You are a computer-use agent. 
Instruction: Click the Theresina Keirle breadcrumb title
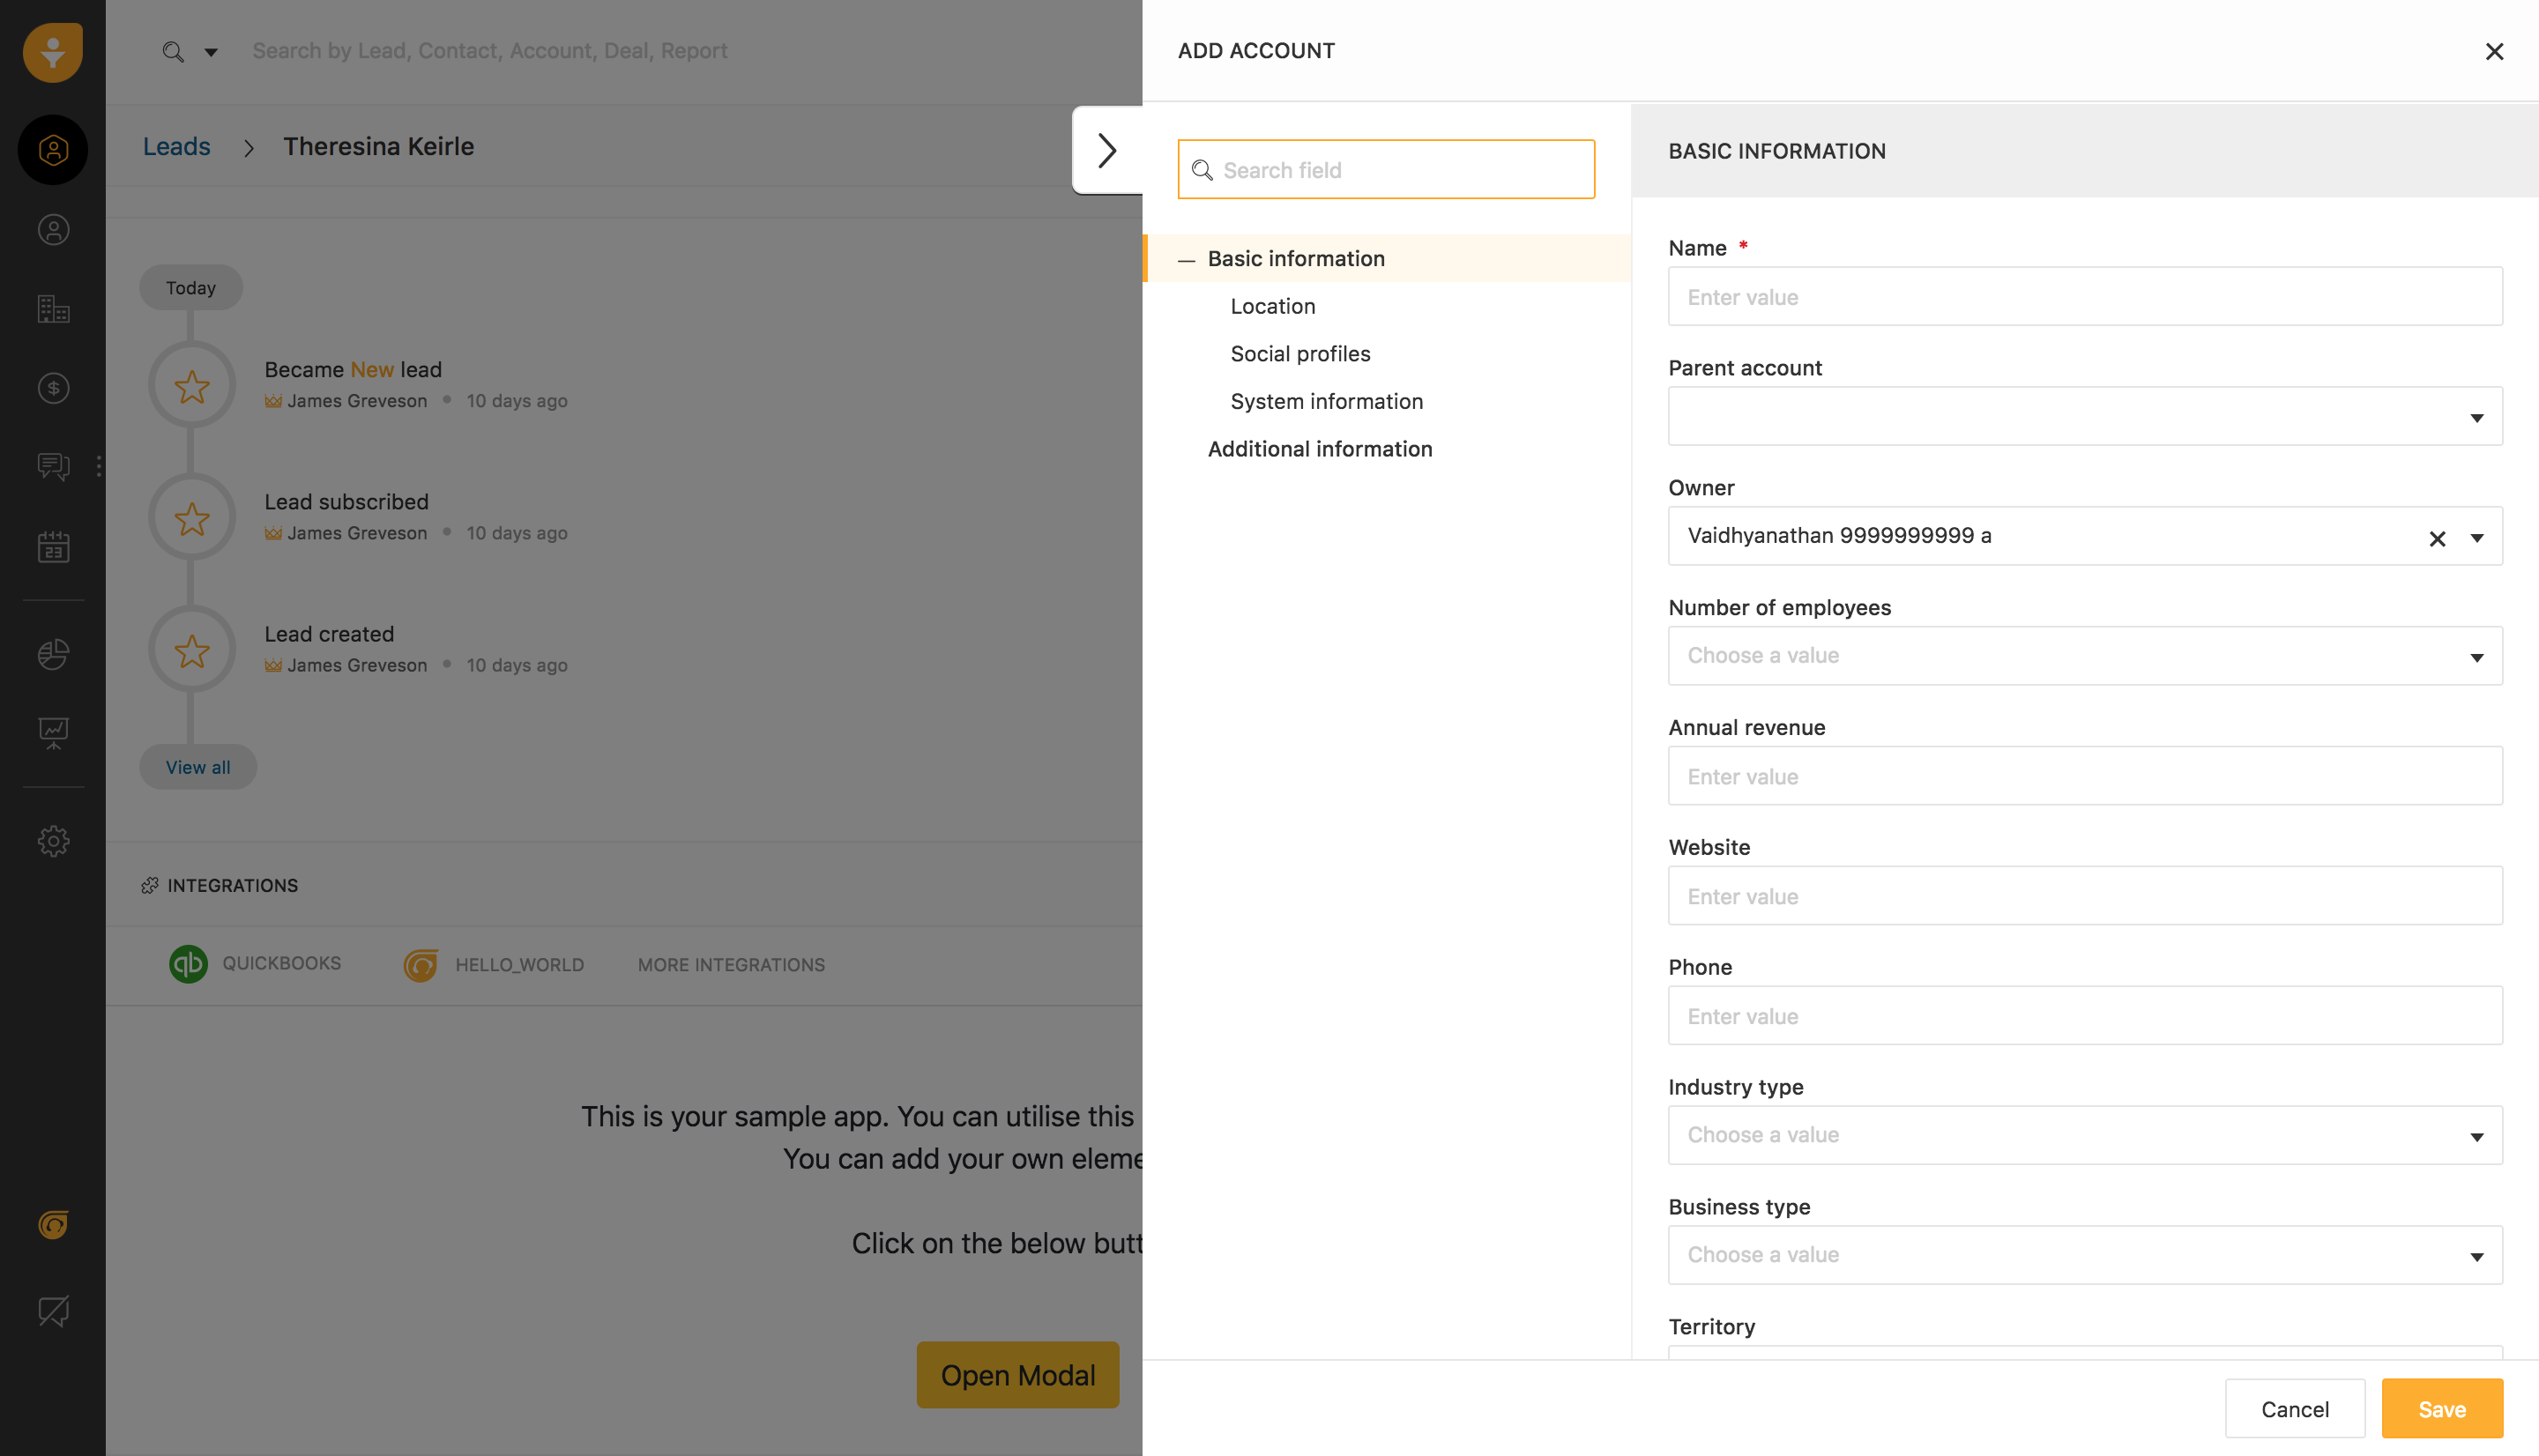pyautogui.click(x=378, y=146)
